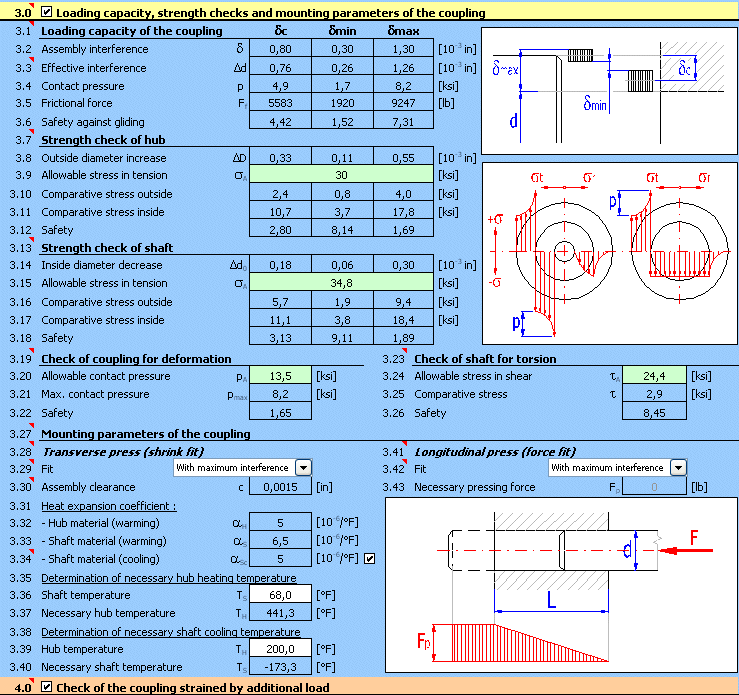Click hub comparative stress outside 0,8
The width and height of the screenshot is (739, 695).
pos(342,194)
